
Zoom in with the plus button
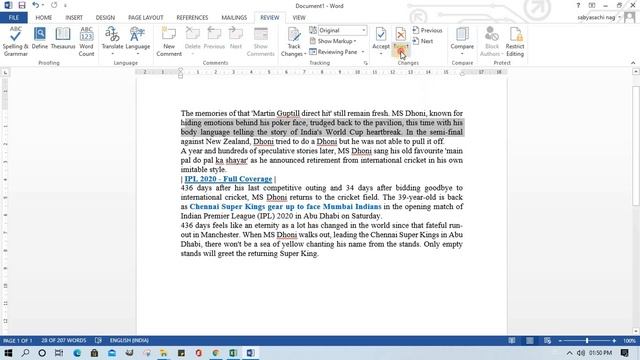click(x=614, y=340)
